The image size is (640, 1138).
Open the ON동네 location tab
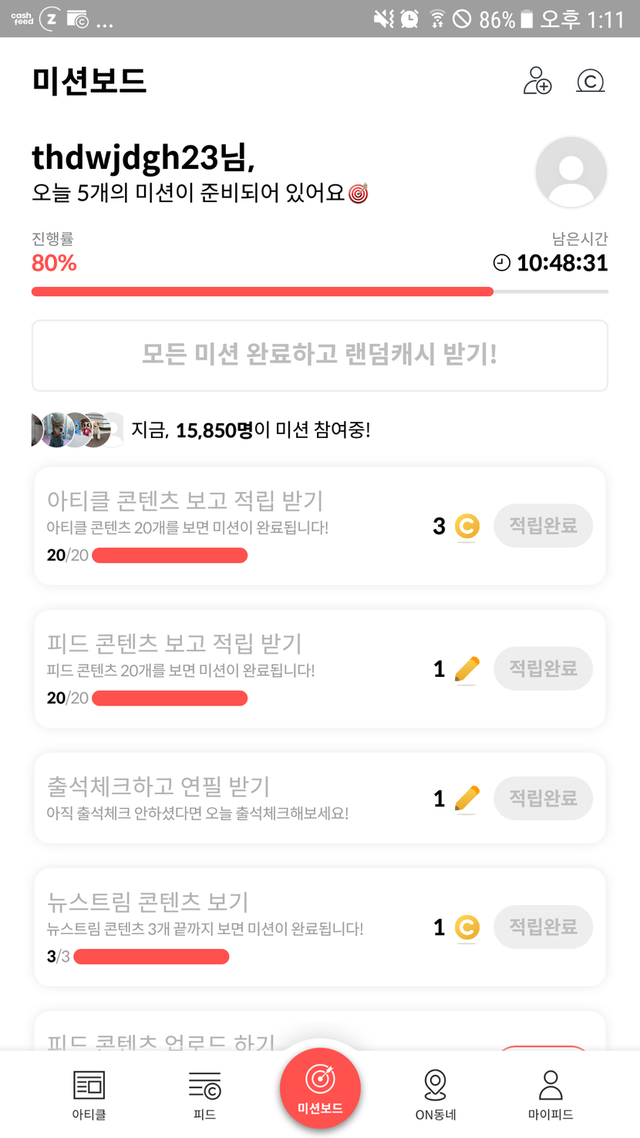tap(435, 1093)
